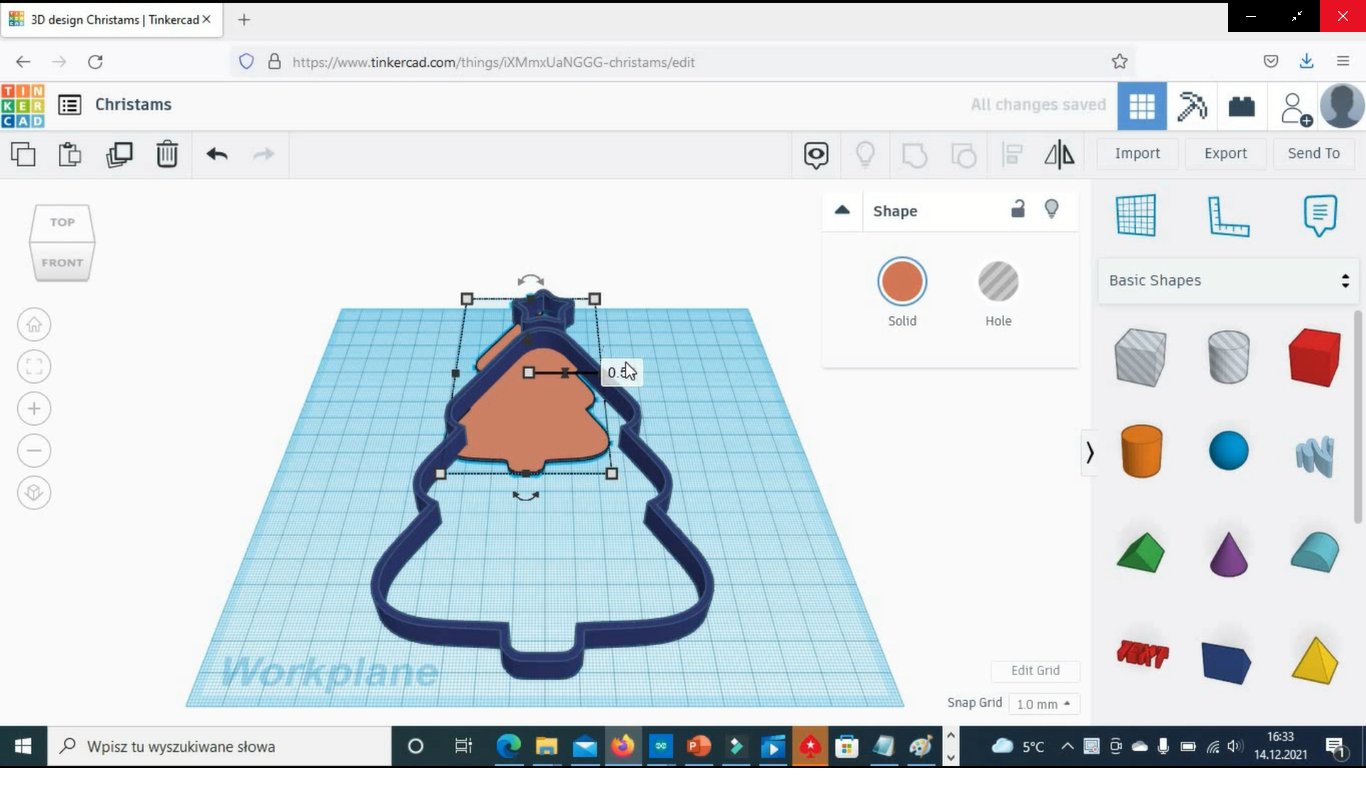The width and height of the screenshot is (1366, 799).
Task: Open the design list menu icon
Action: pos(69,105)
